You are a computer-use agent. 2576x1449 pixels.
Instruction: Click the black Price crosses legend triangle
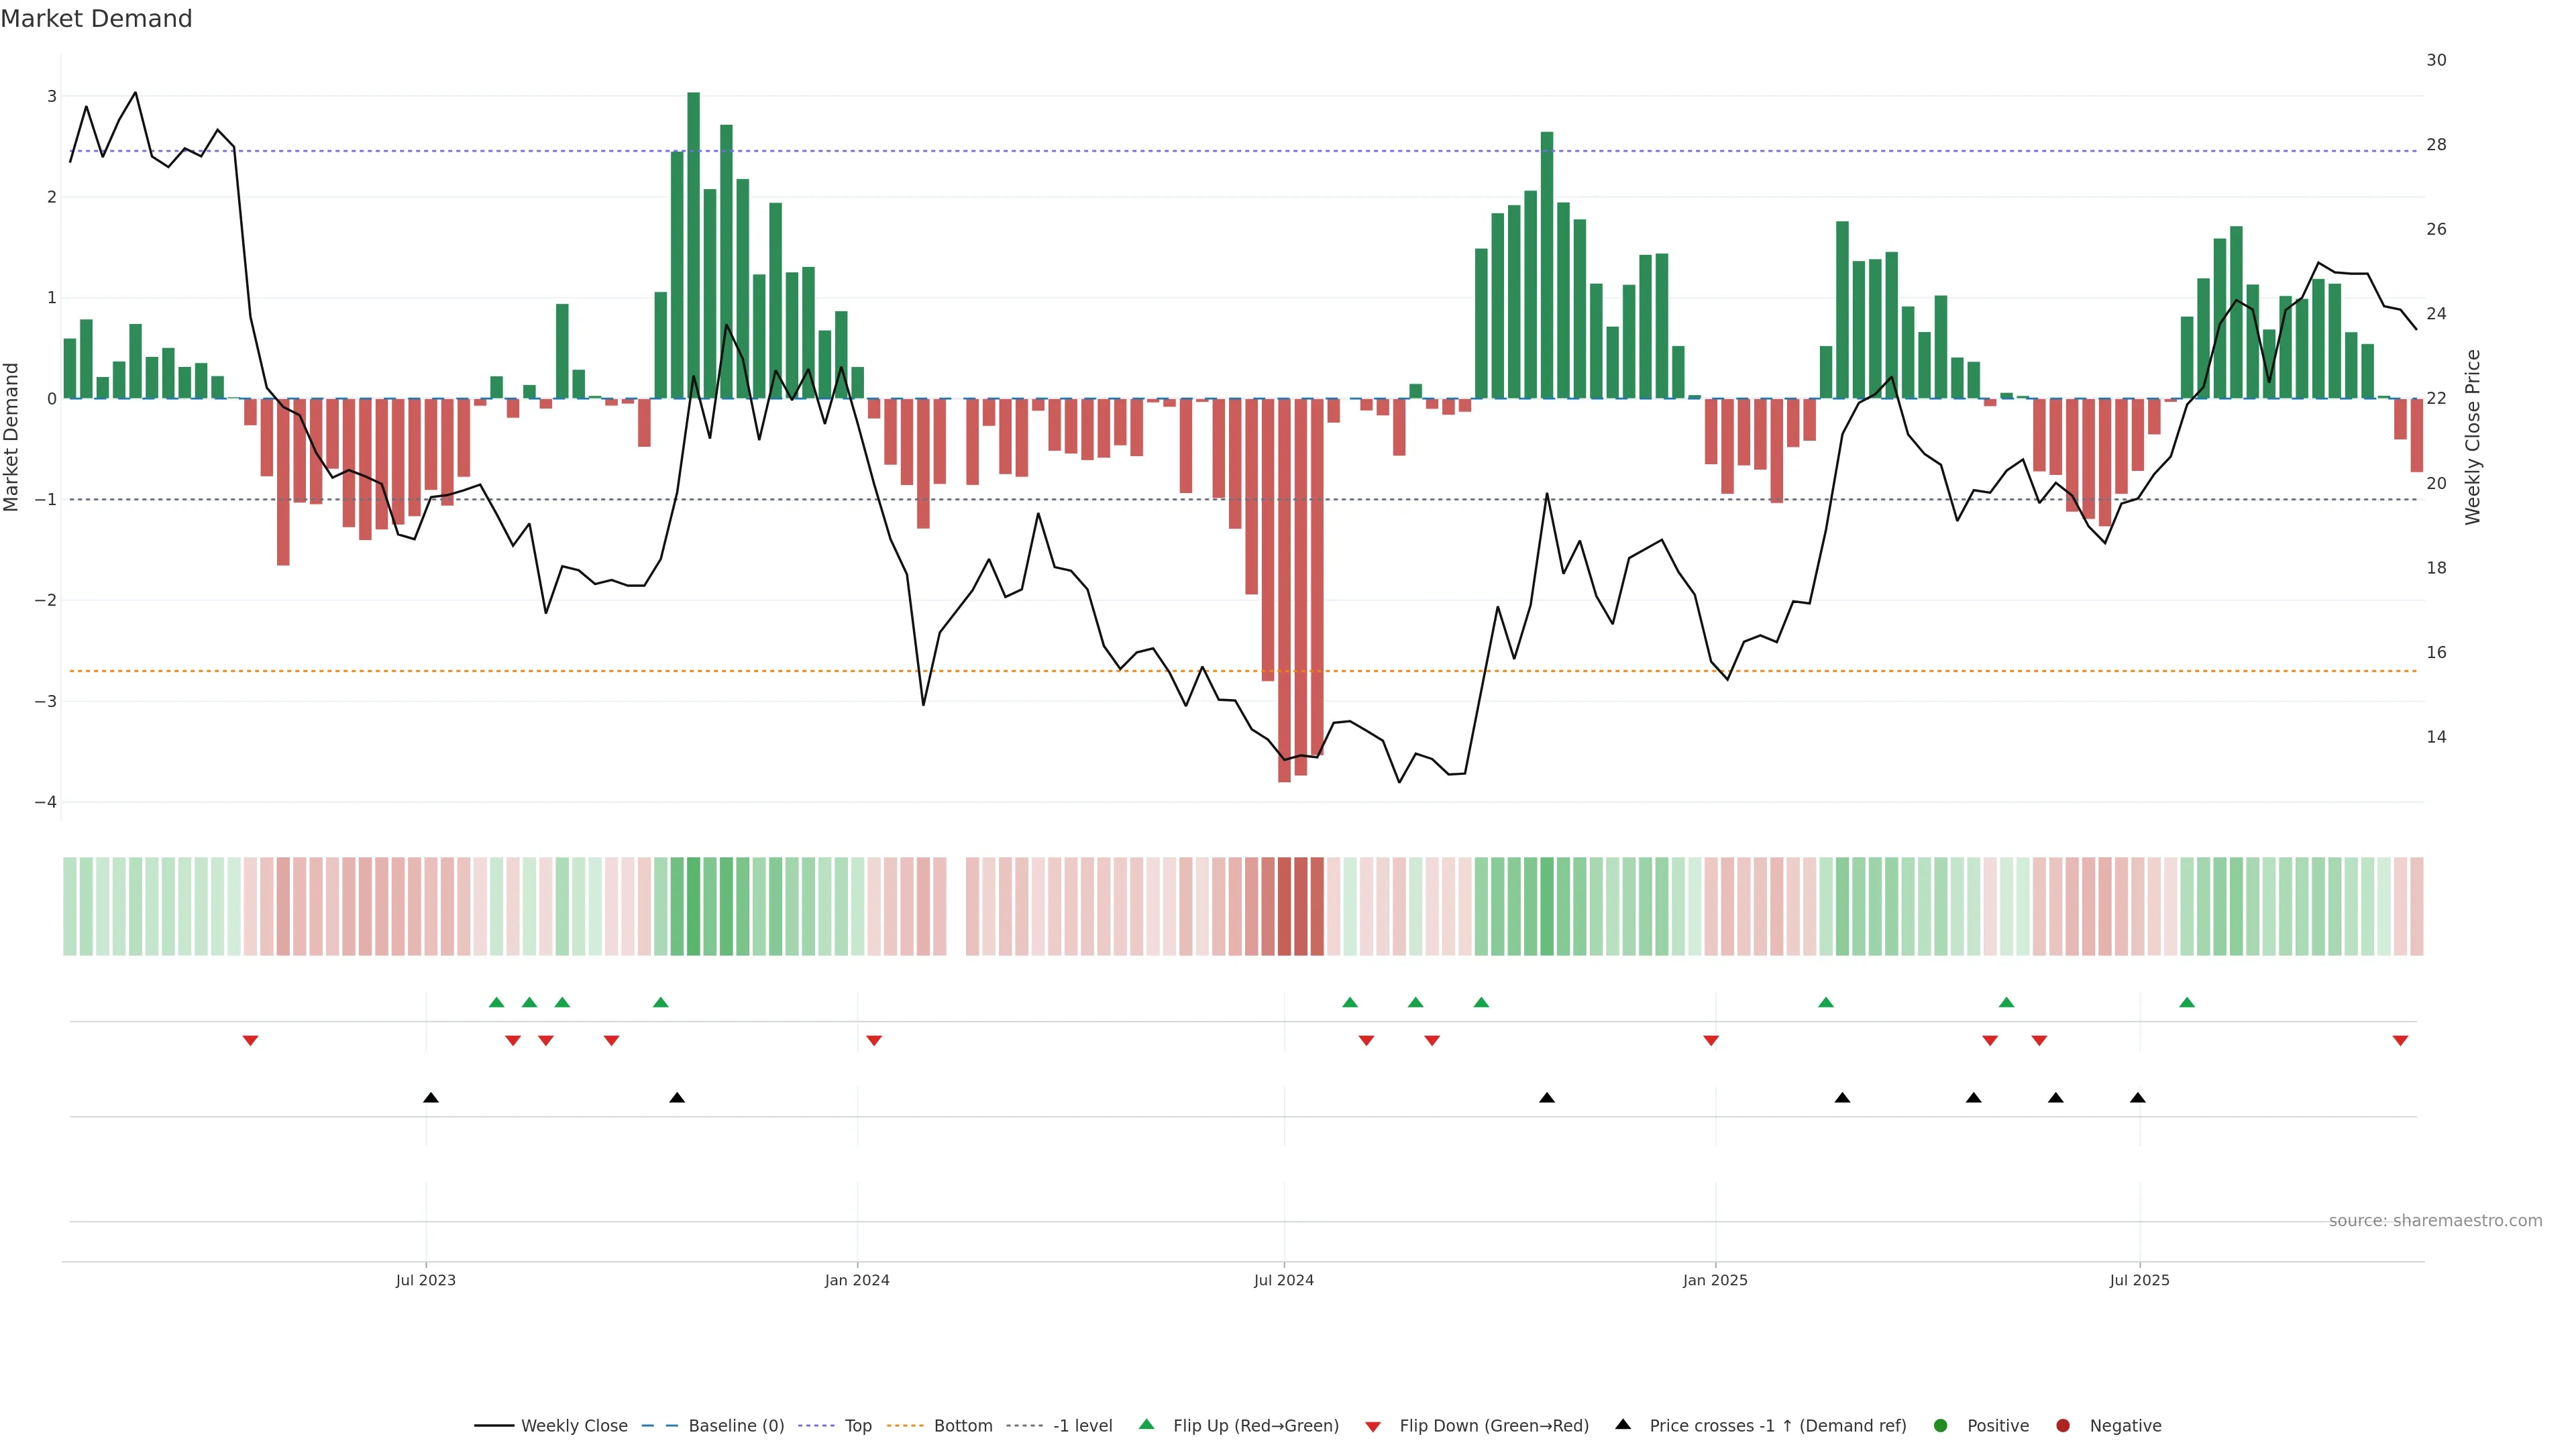pos(1623,1424)
